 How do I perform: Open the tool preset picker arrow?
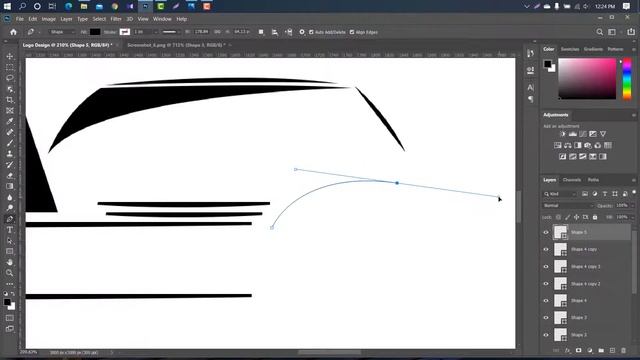(x=39, y=32)
